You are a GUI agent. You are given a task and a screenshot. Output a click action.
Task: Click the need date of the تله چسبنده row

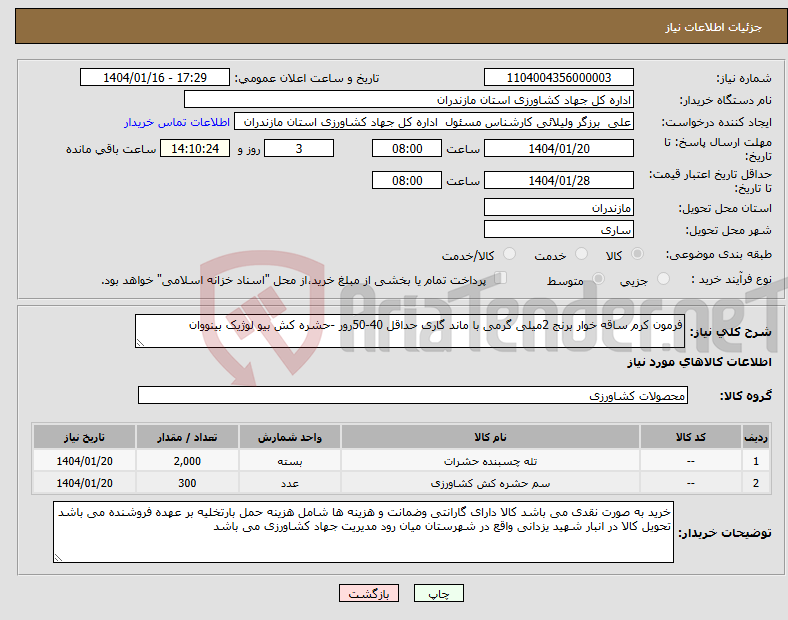point(84,461)
